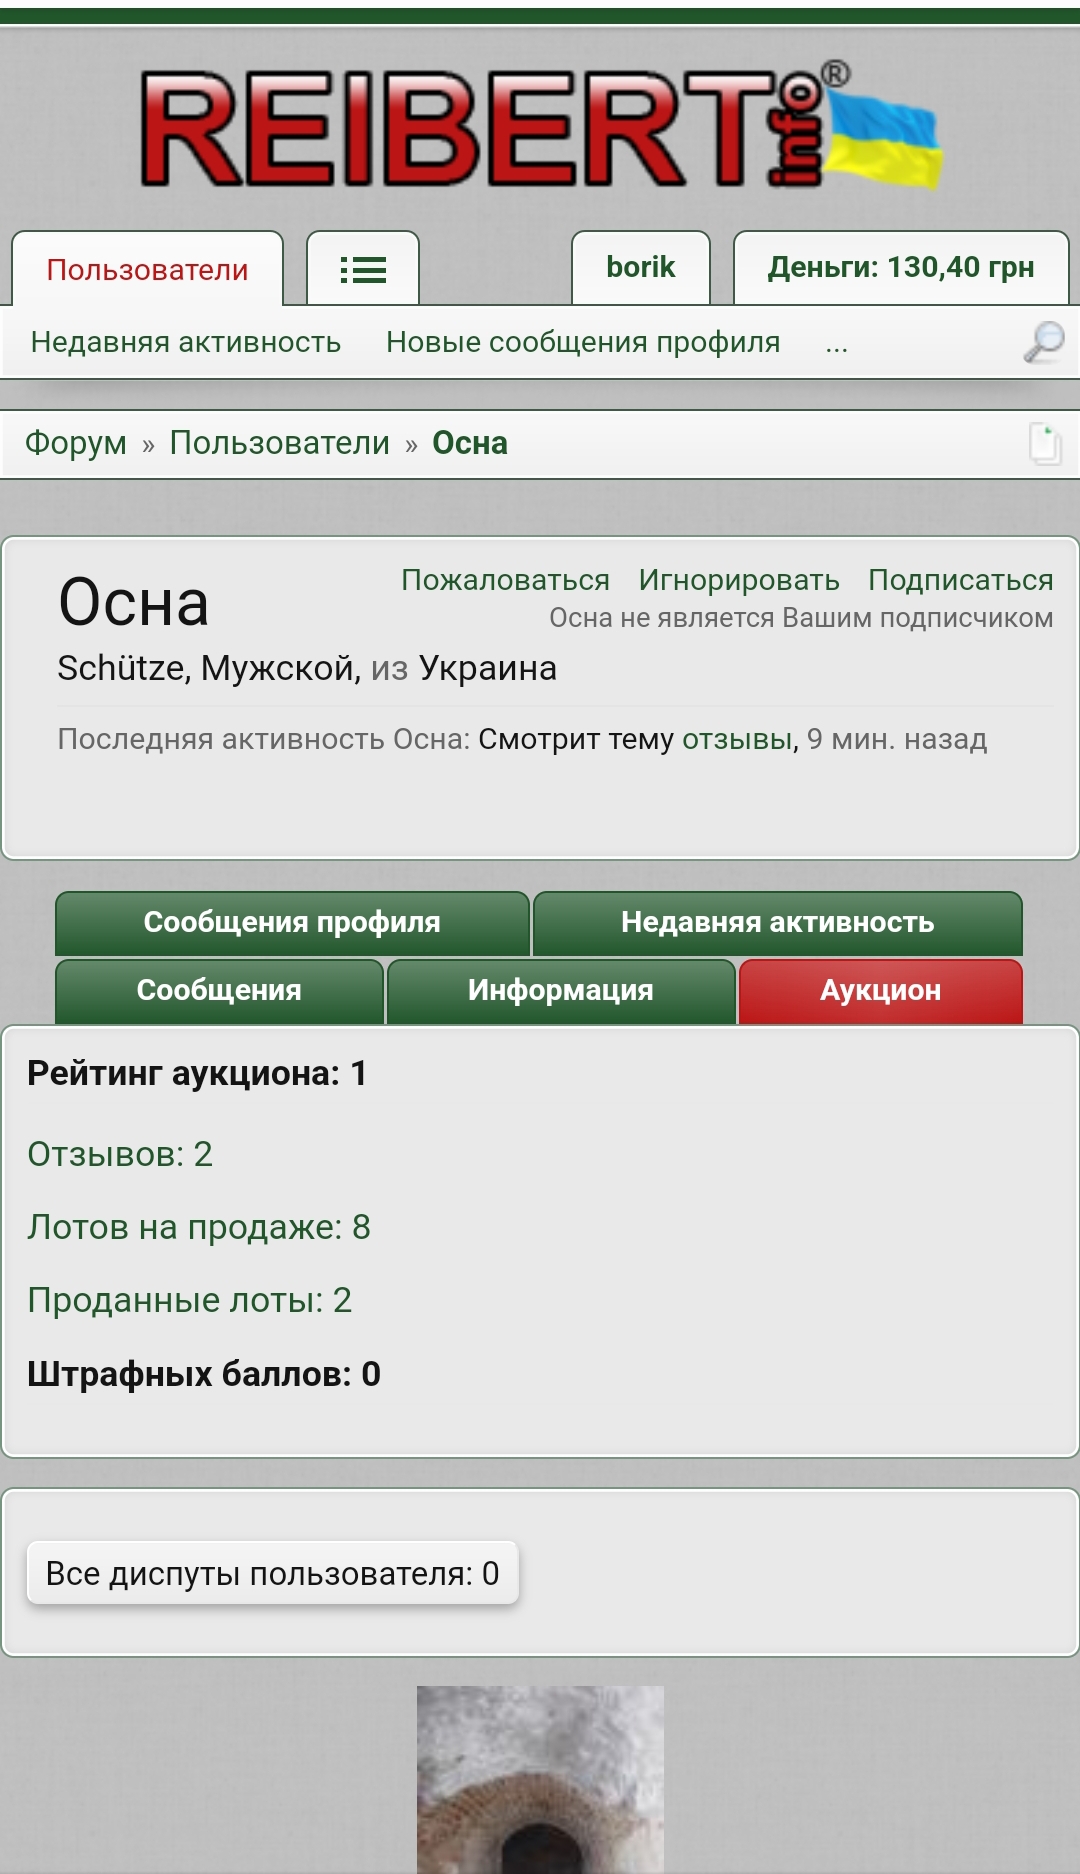1080x1874 pixels.
Task: Click the user avatar photo thumbnail
Action: 540,1780
